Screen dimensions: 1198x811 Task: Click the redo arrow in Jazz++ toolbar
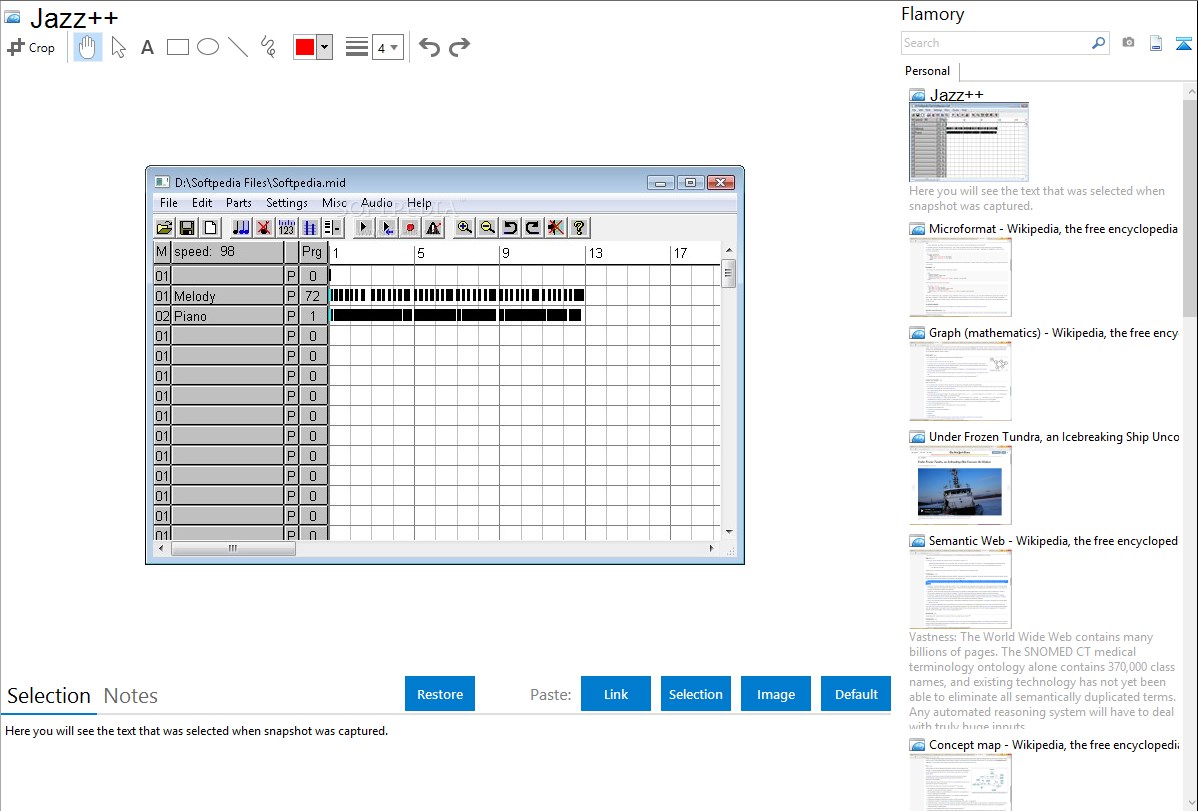(x=533, y=228)
